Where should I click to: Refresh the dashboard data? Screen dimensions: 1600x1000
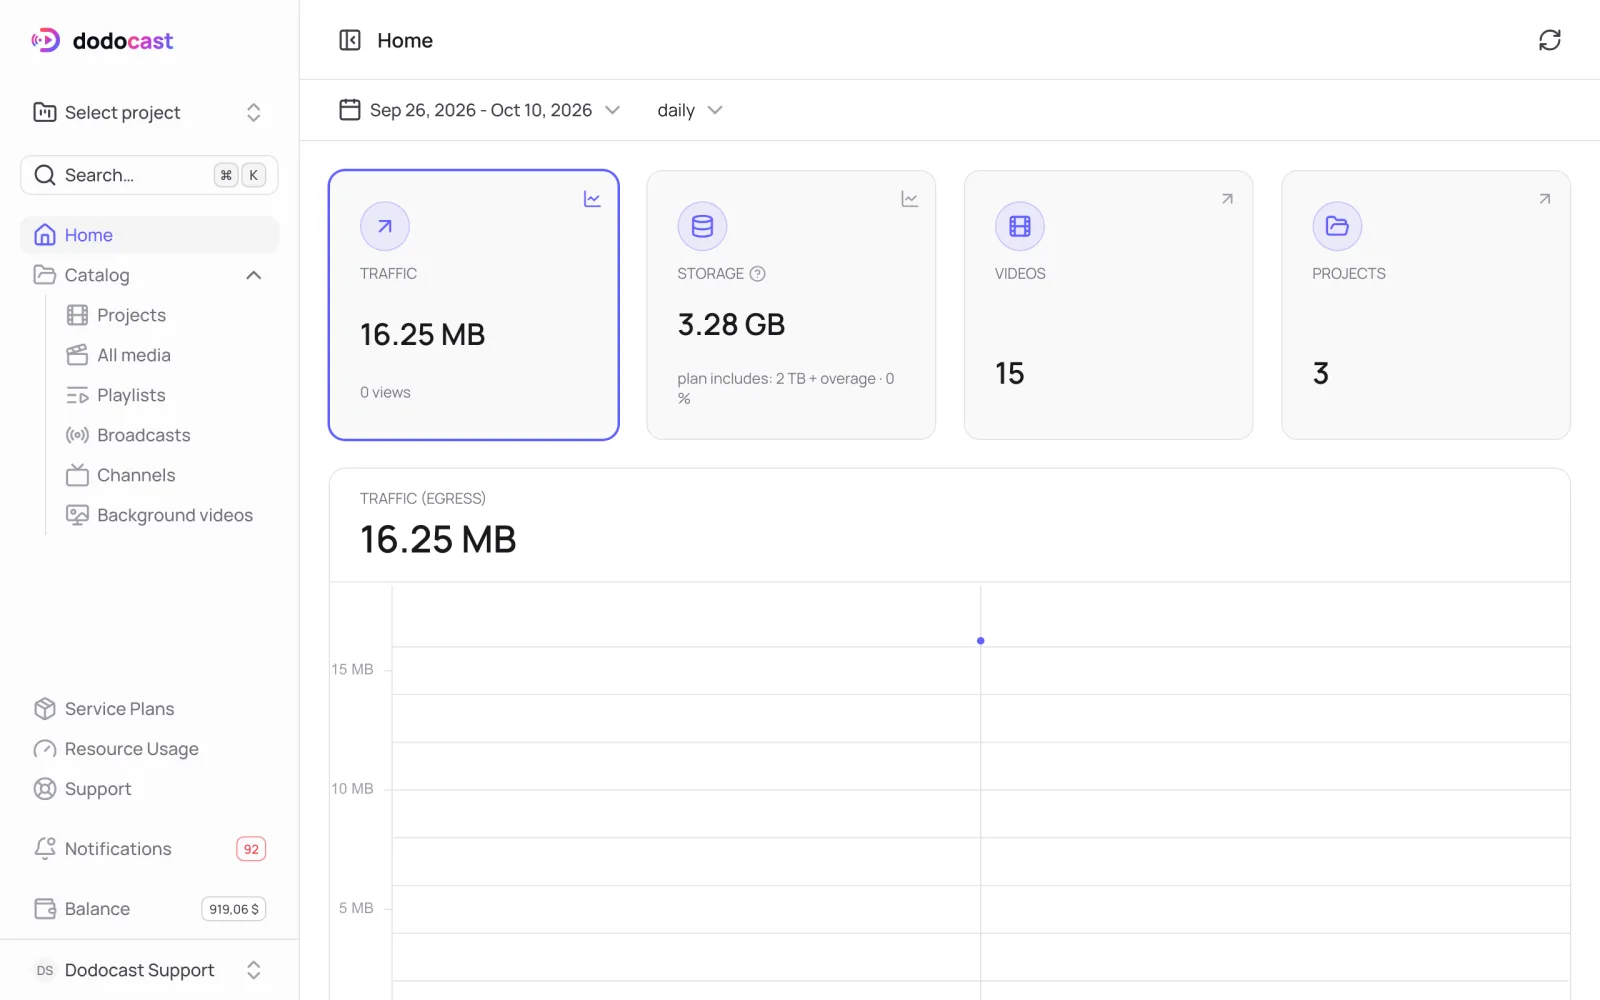[x=1549, y=40]
